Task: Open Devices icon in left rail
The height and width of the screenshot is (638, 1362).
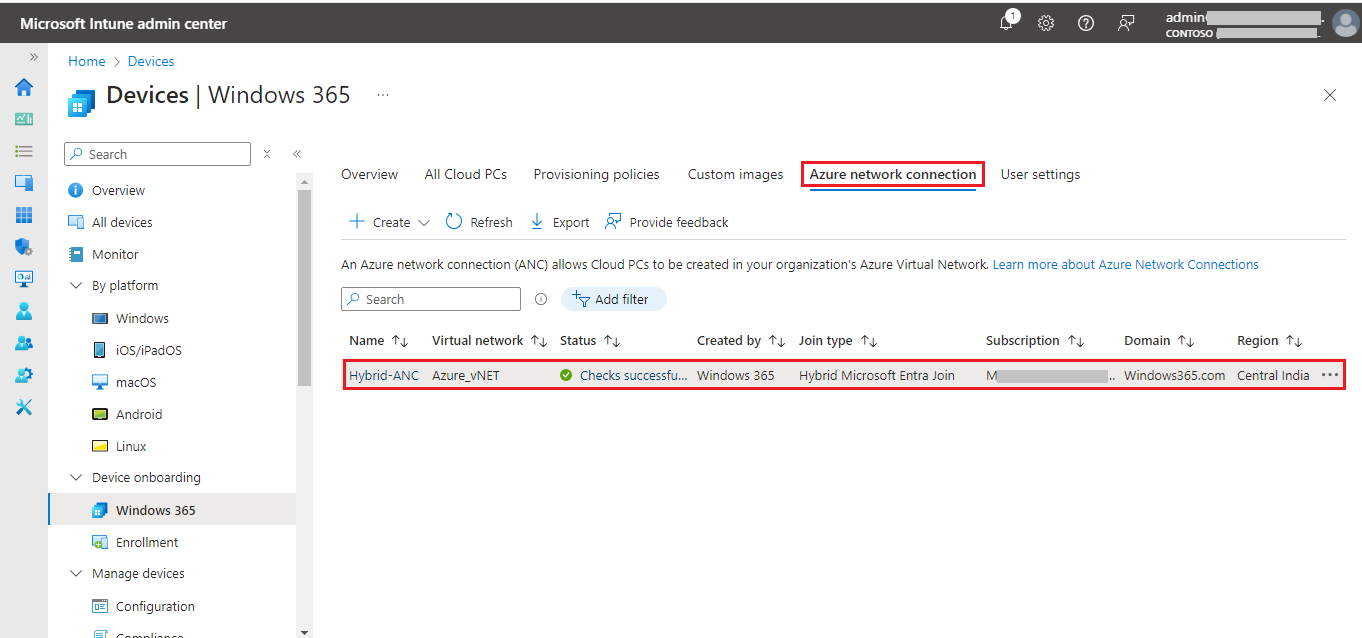Action: [x=23, y=183]
